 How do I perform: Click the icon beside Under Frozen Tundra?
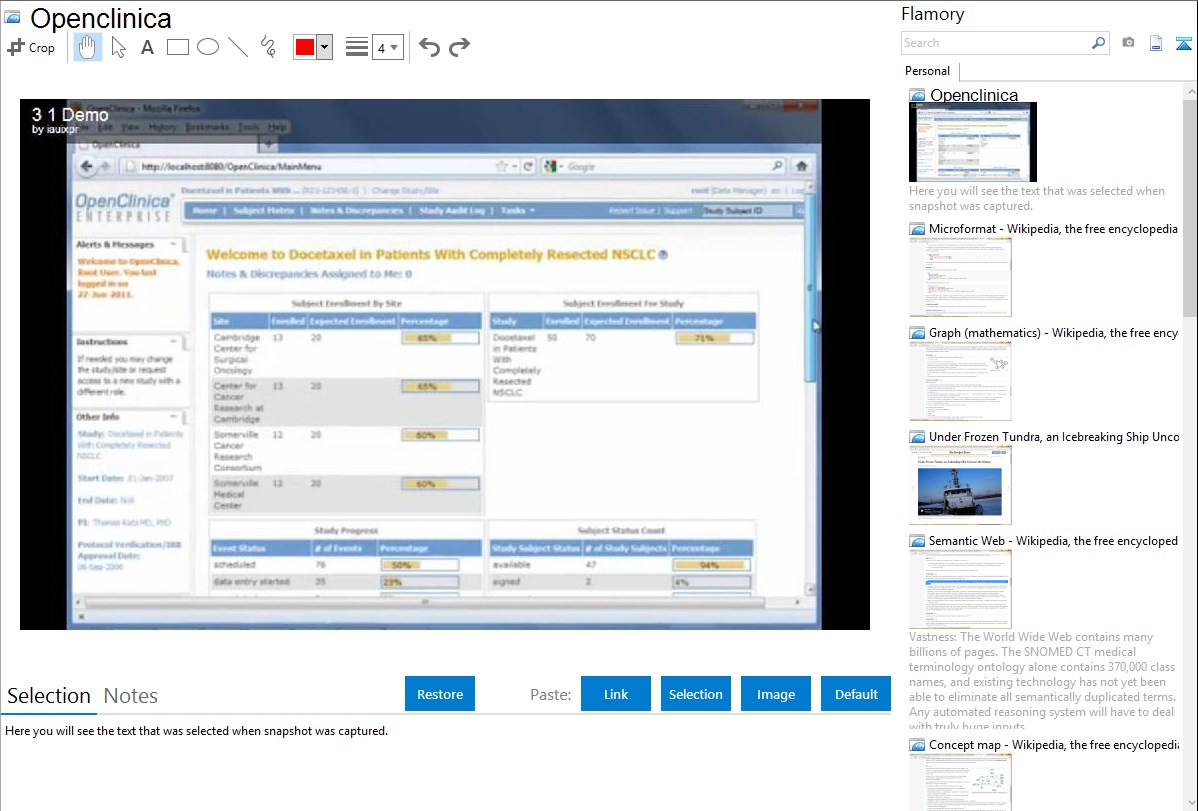pos(918,436)
